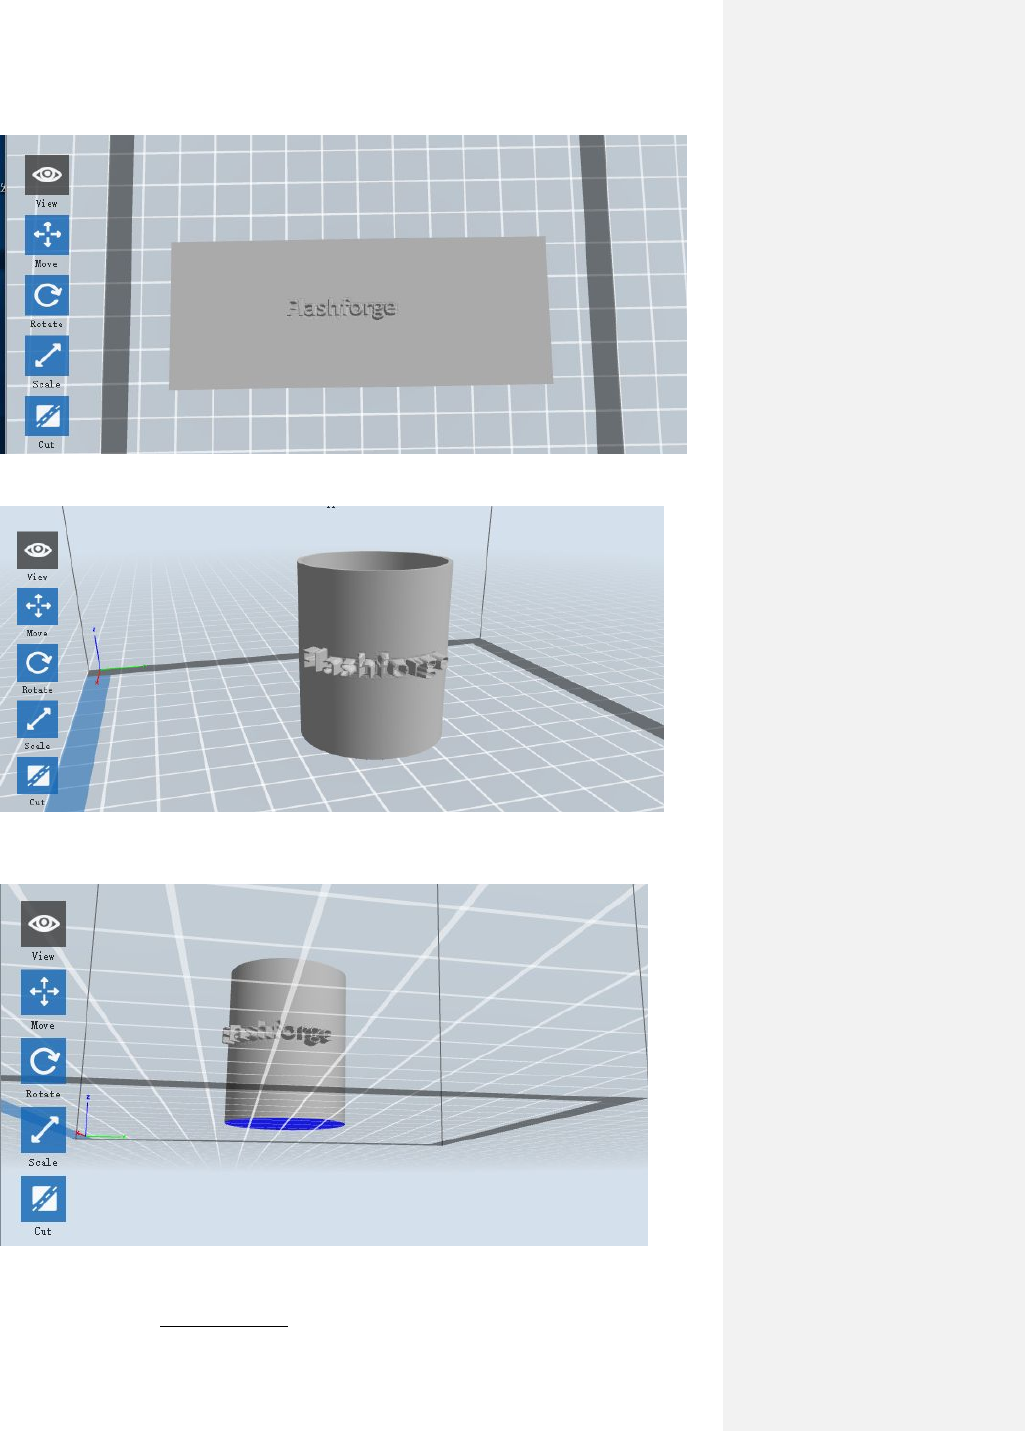Select the Move tool in middle screenshot
This screenshot has width=1025, height=1431.
(38, 606)
